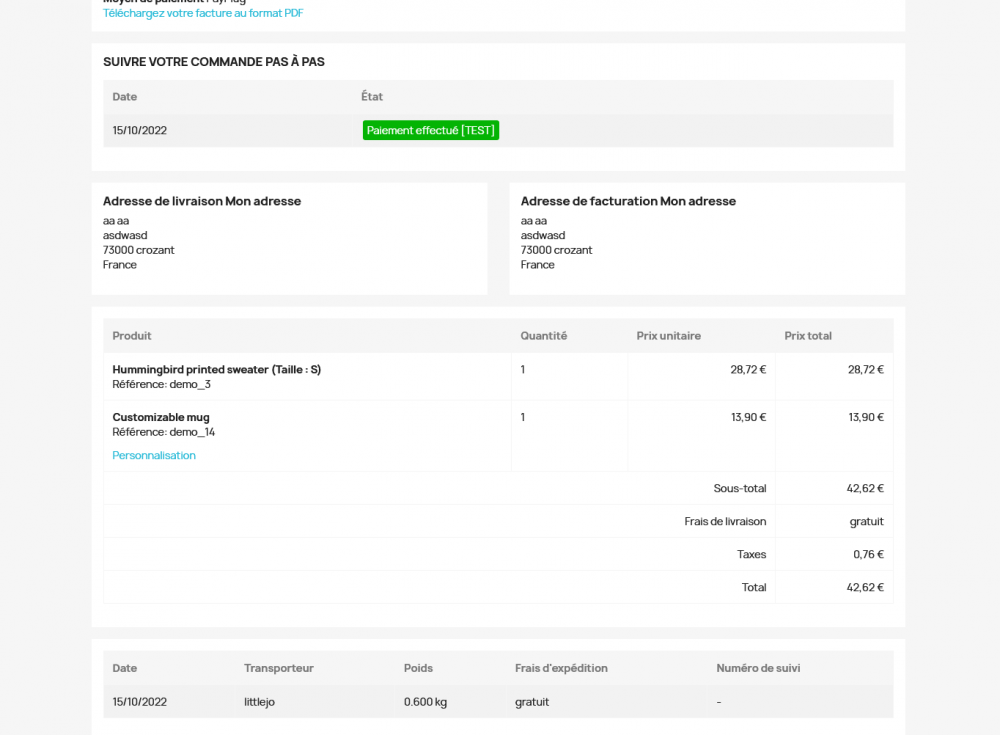Click the Numéro de suivi column header
Screen dimensions: 1000x735
(x=758, y=668)
